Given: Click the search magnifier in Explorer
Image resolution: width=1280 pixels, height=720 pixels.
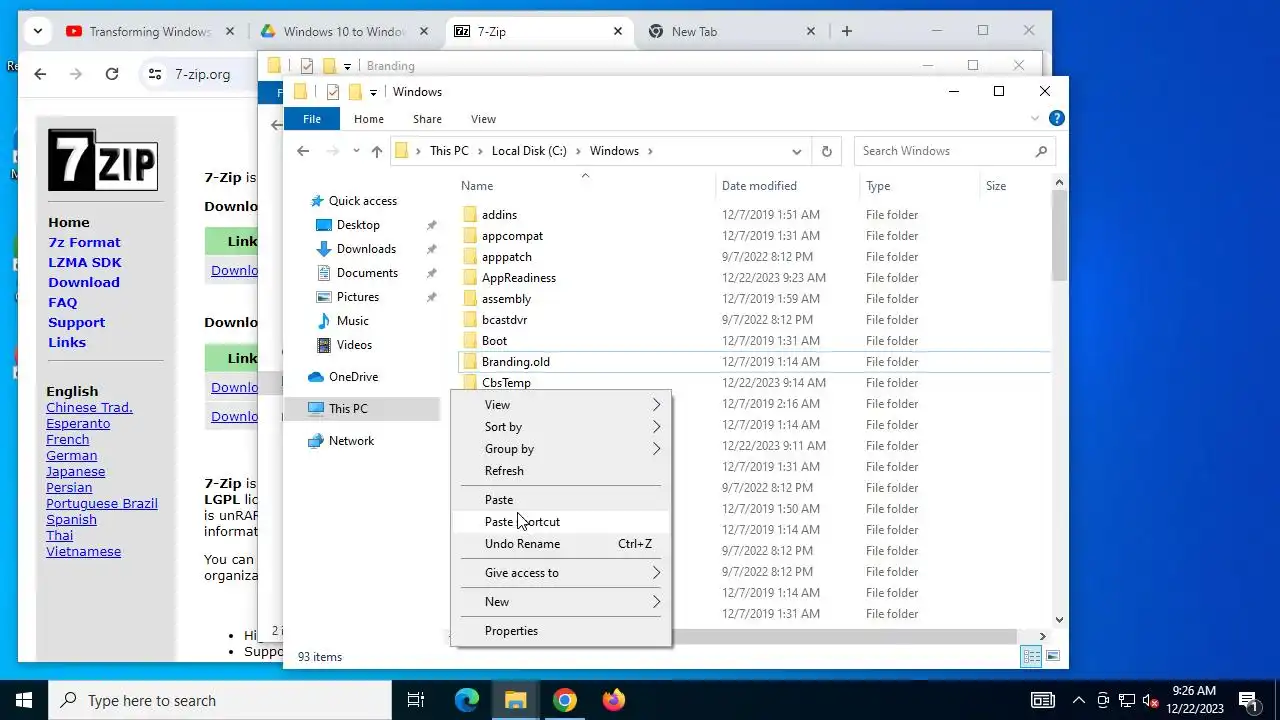Looking at the screenshot, I should coord(1041,151).
